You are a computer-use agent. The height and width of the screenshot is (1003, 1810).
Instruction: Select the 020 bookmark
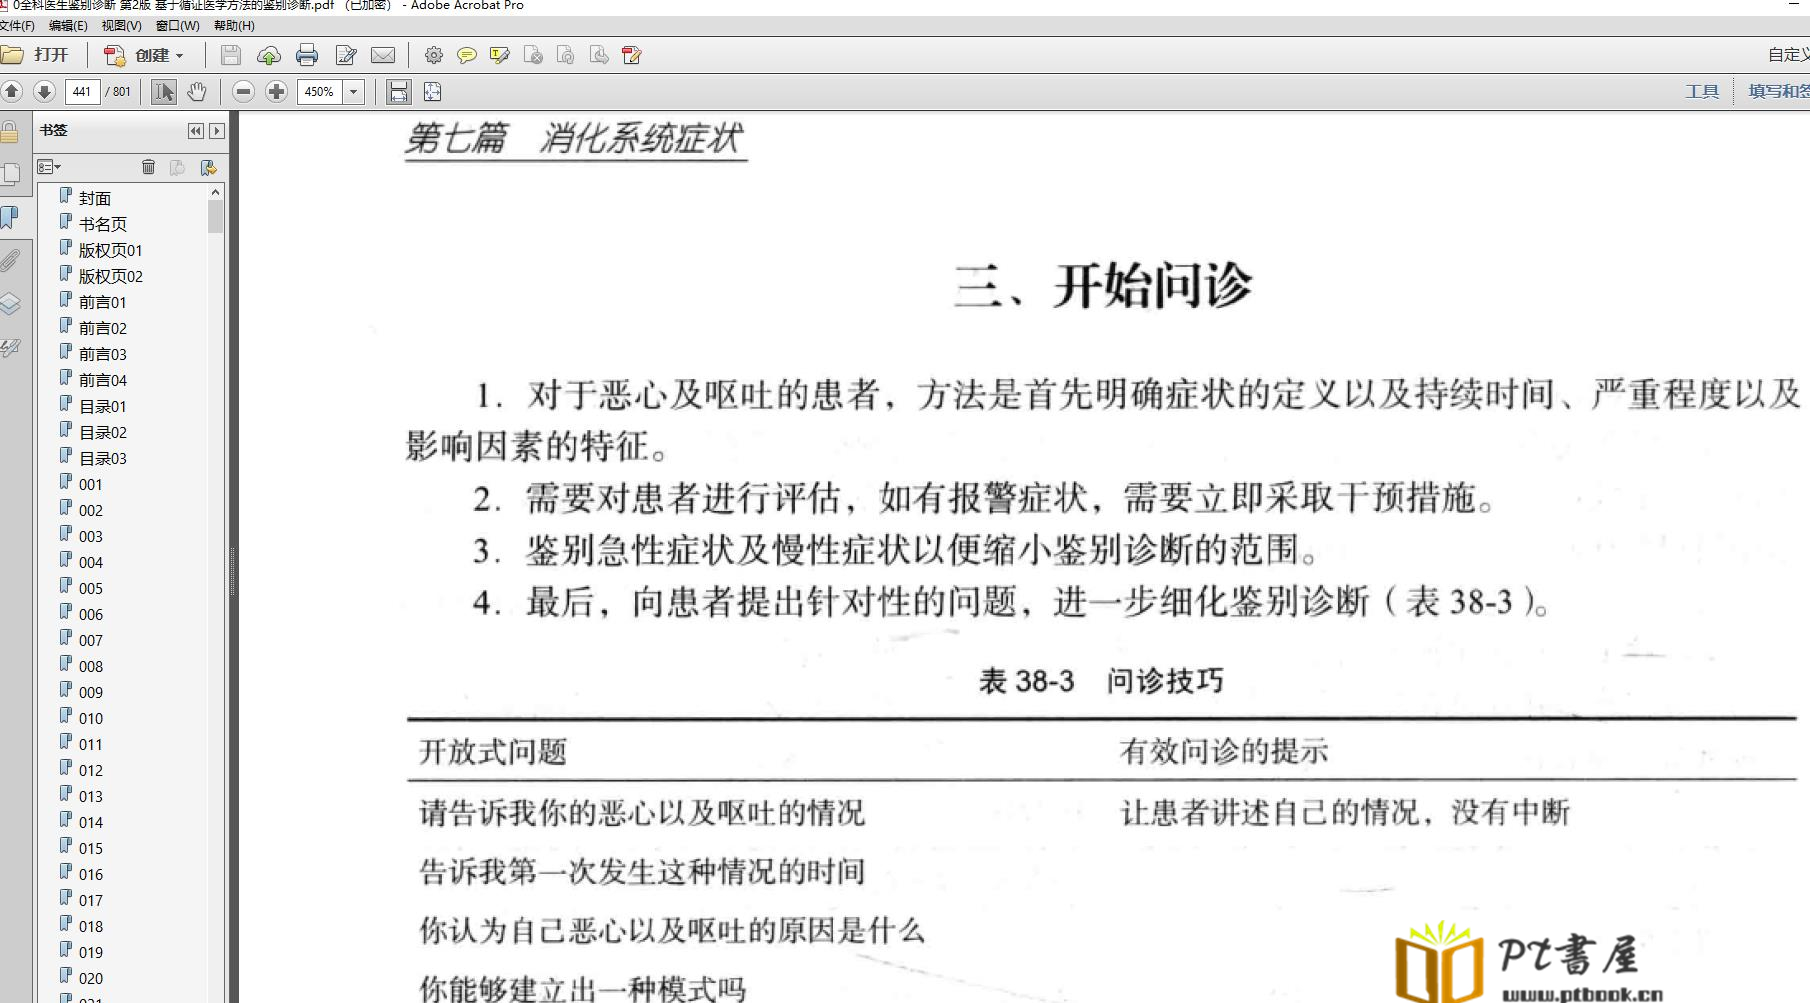pos(90,978)
